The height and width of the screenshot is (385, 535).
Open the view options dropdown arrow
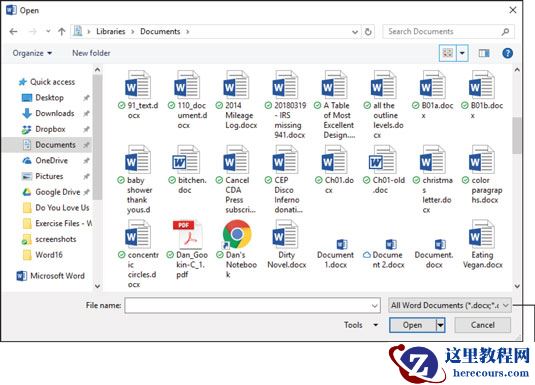point(462,53)
